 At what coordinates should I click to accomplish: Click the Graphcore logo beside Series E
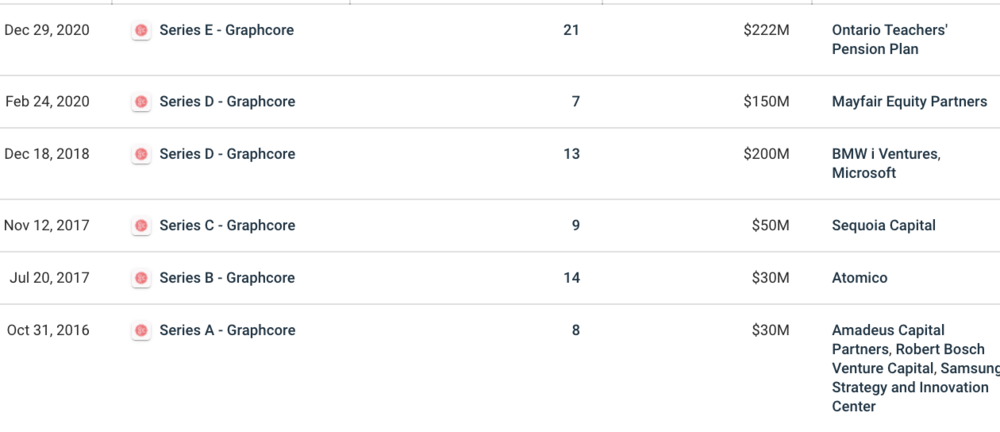click(141, 31)
